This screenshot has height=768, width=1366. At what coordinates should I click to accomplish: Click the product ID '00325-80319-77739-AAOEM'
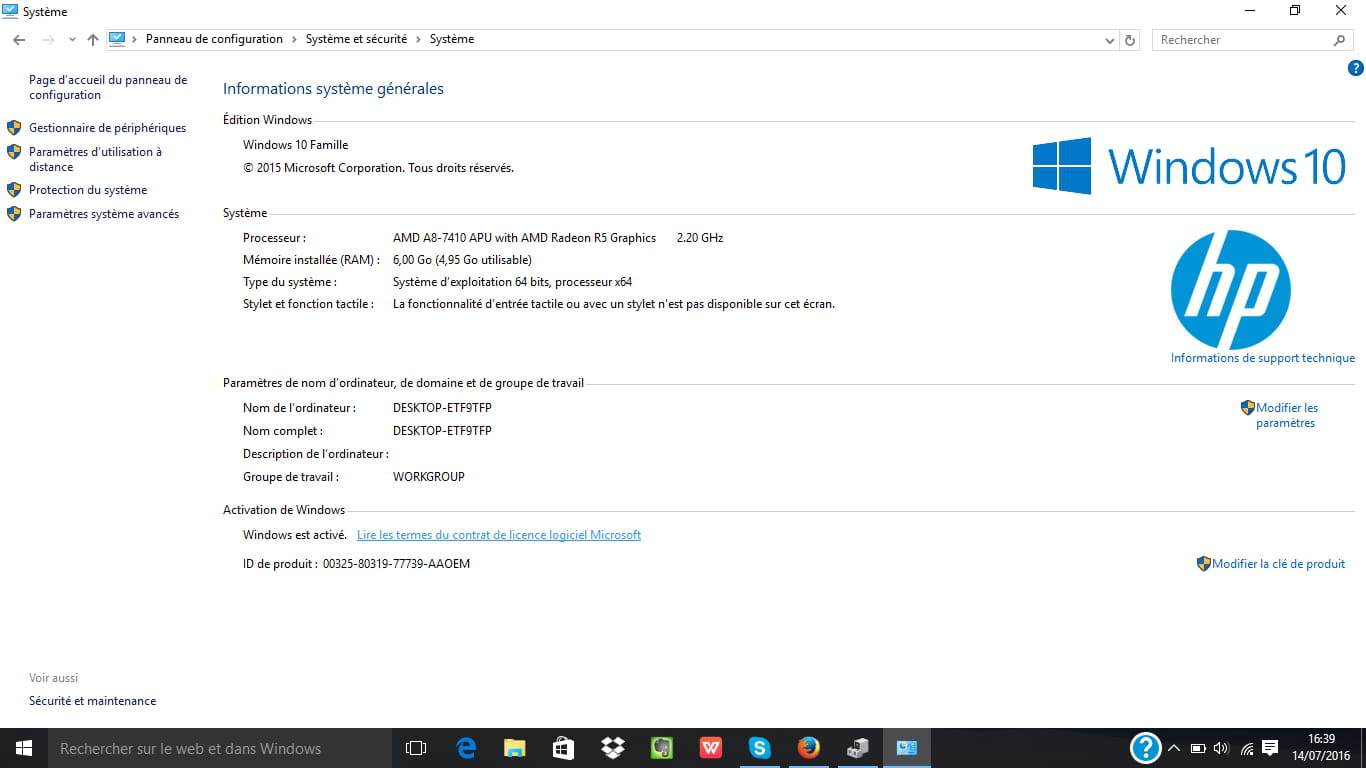point(396,564)
